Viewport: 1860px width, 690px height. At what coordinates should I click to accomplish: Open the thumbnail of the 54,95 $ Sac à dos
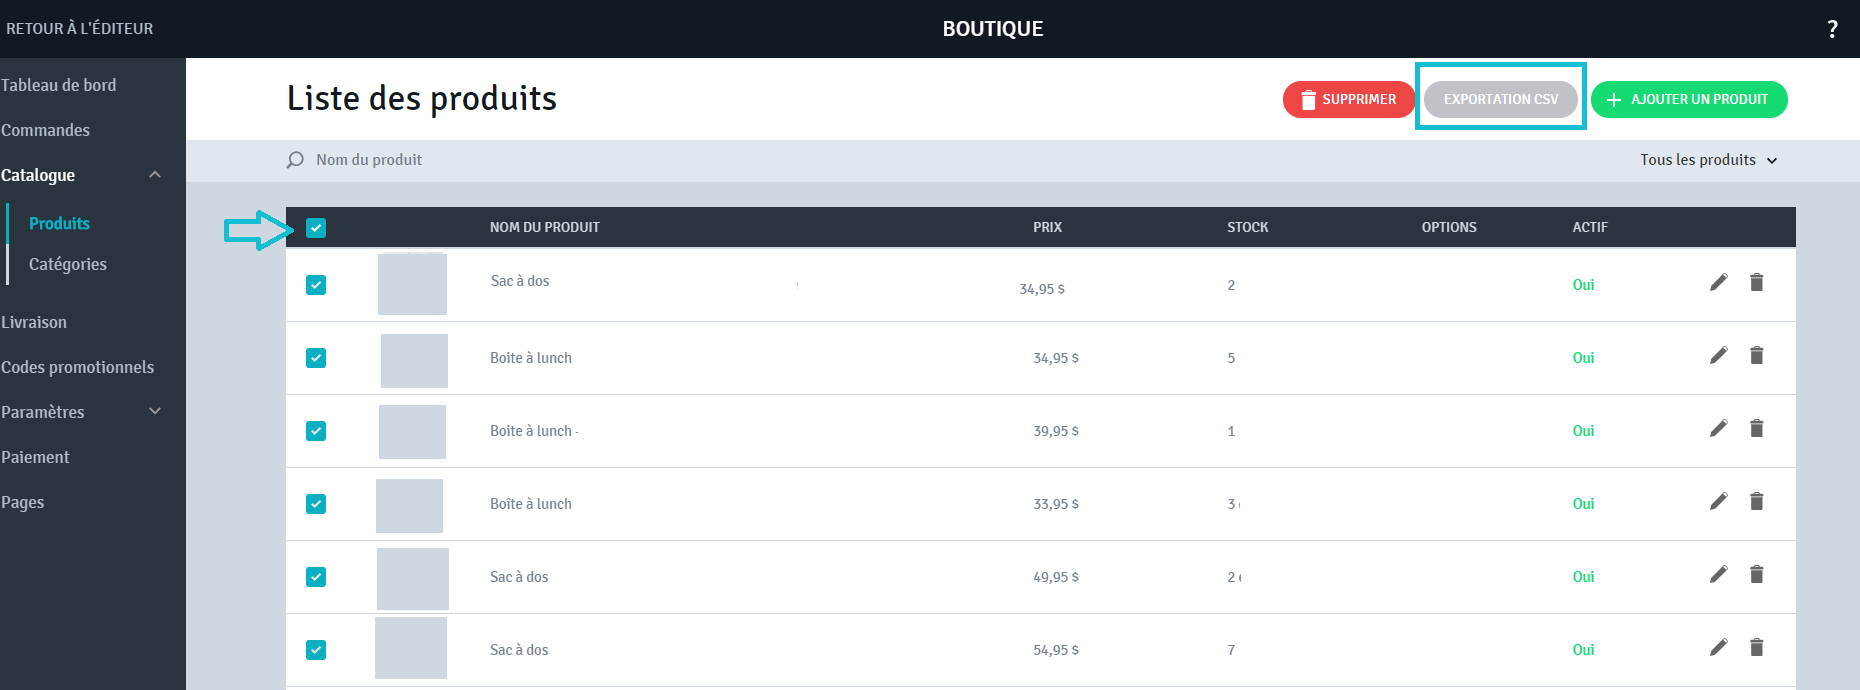pyautogui.click(x=411, y=648)
